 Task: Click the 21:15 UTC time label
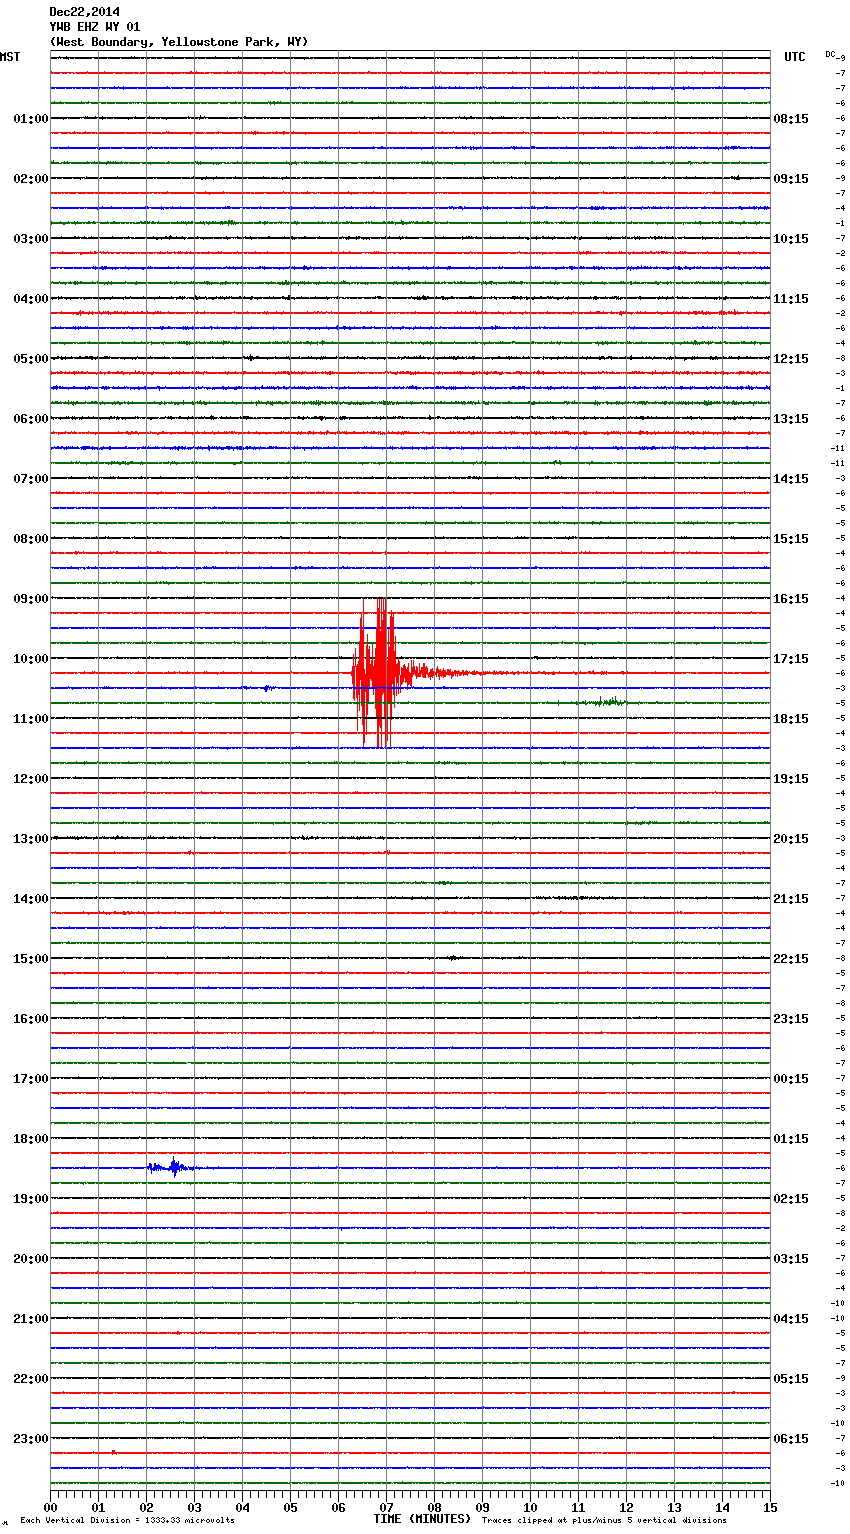pyautogui.click(x=791, y=899)
